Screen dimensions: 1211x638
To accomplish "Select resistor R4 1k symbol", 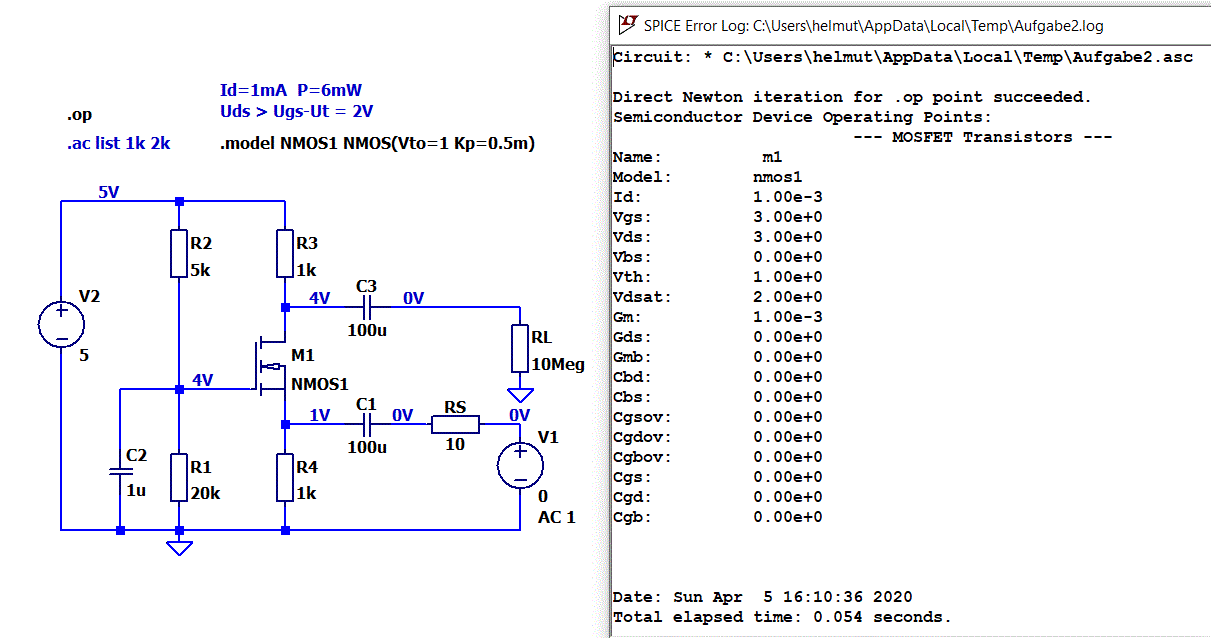I will [x=285, y=477].
